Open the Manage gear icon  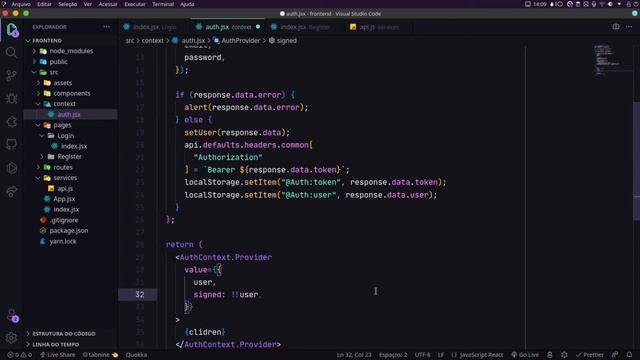pyautogui.click(x=11, y=338)
